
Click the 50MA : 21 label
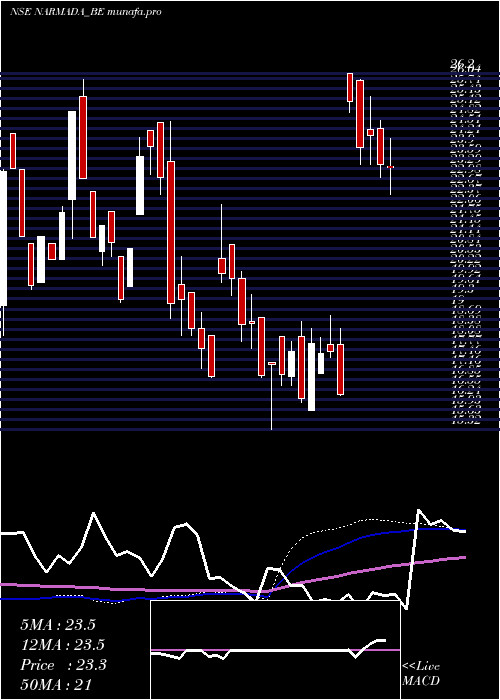coord(56,685)
